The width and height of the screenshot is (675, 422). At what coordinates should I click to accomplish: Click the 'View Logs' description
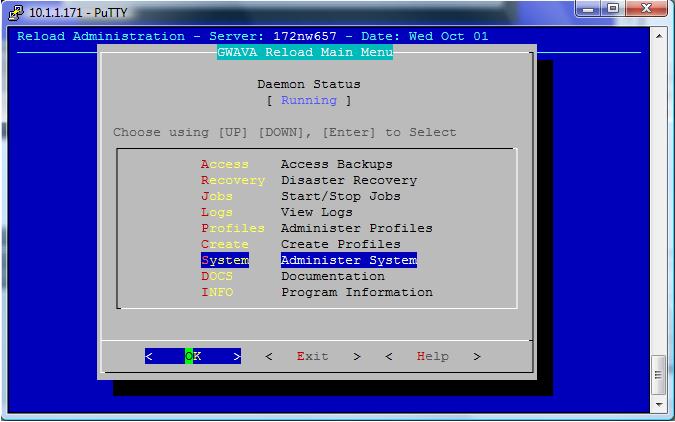(316, 212)
